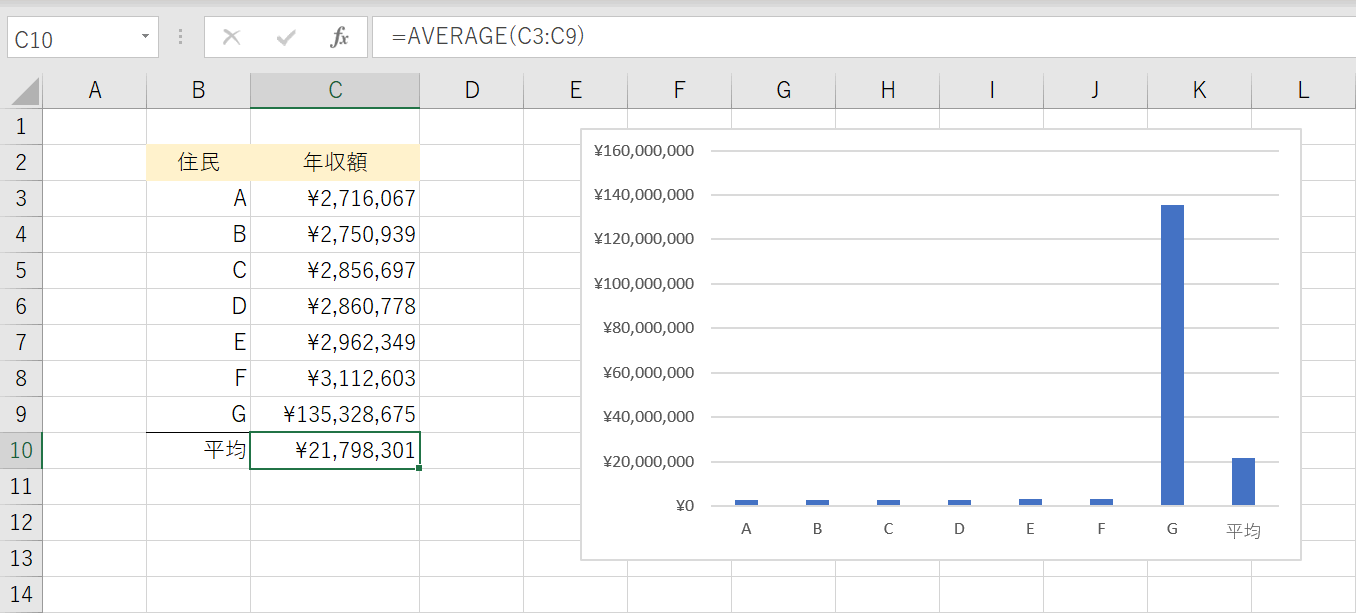Click the Insert Function fx icon
The height and width of the screenshot is (613, 1356).
[x=339, y=38]
